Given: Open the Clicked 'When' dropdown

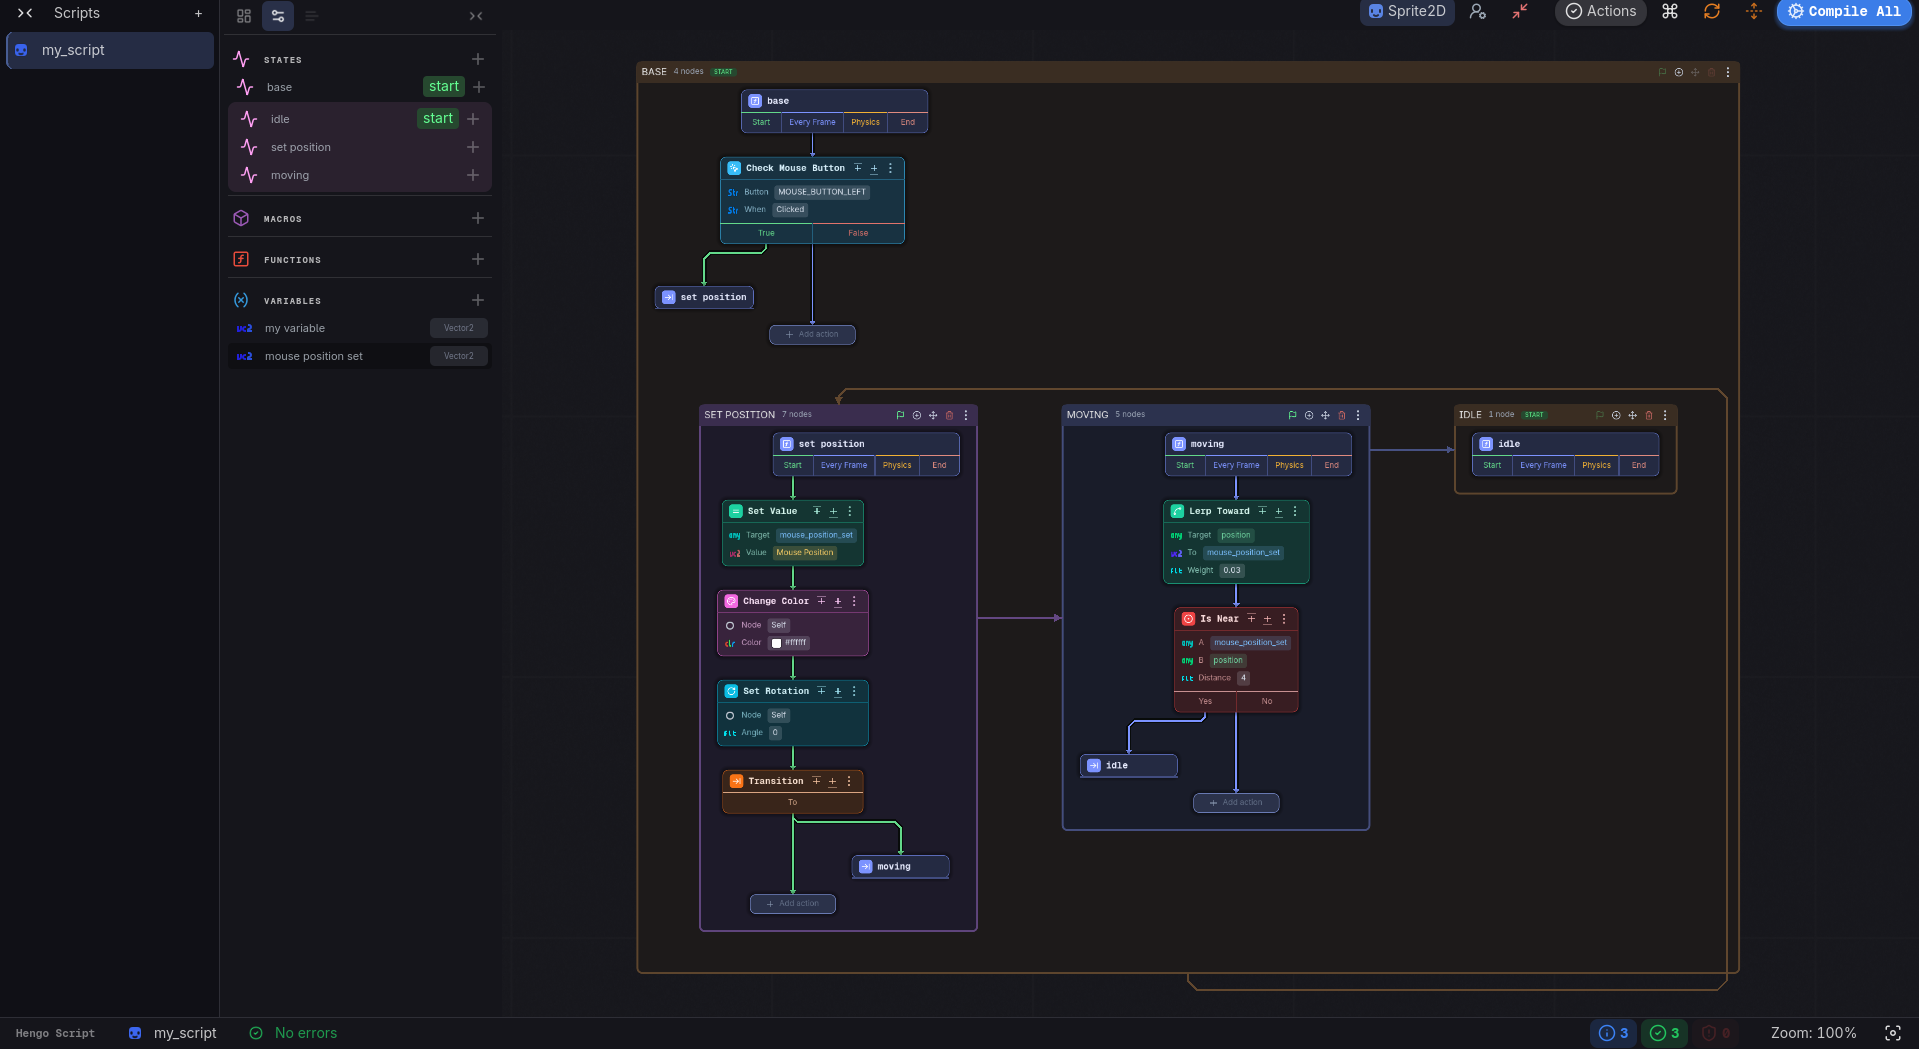Looking at the screenshot, I should coord(790,210).
